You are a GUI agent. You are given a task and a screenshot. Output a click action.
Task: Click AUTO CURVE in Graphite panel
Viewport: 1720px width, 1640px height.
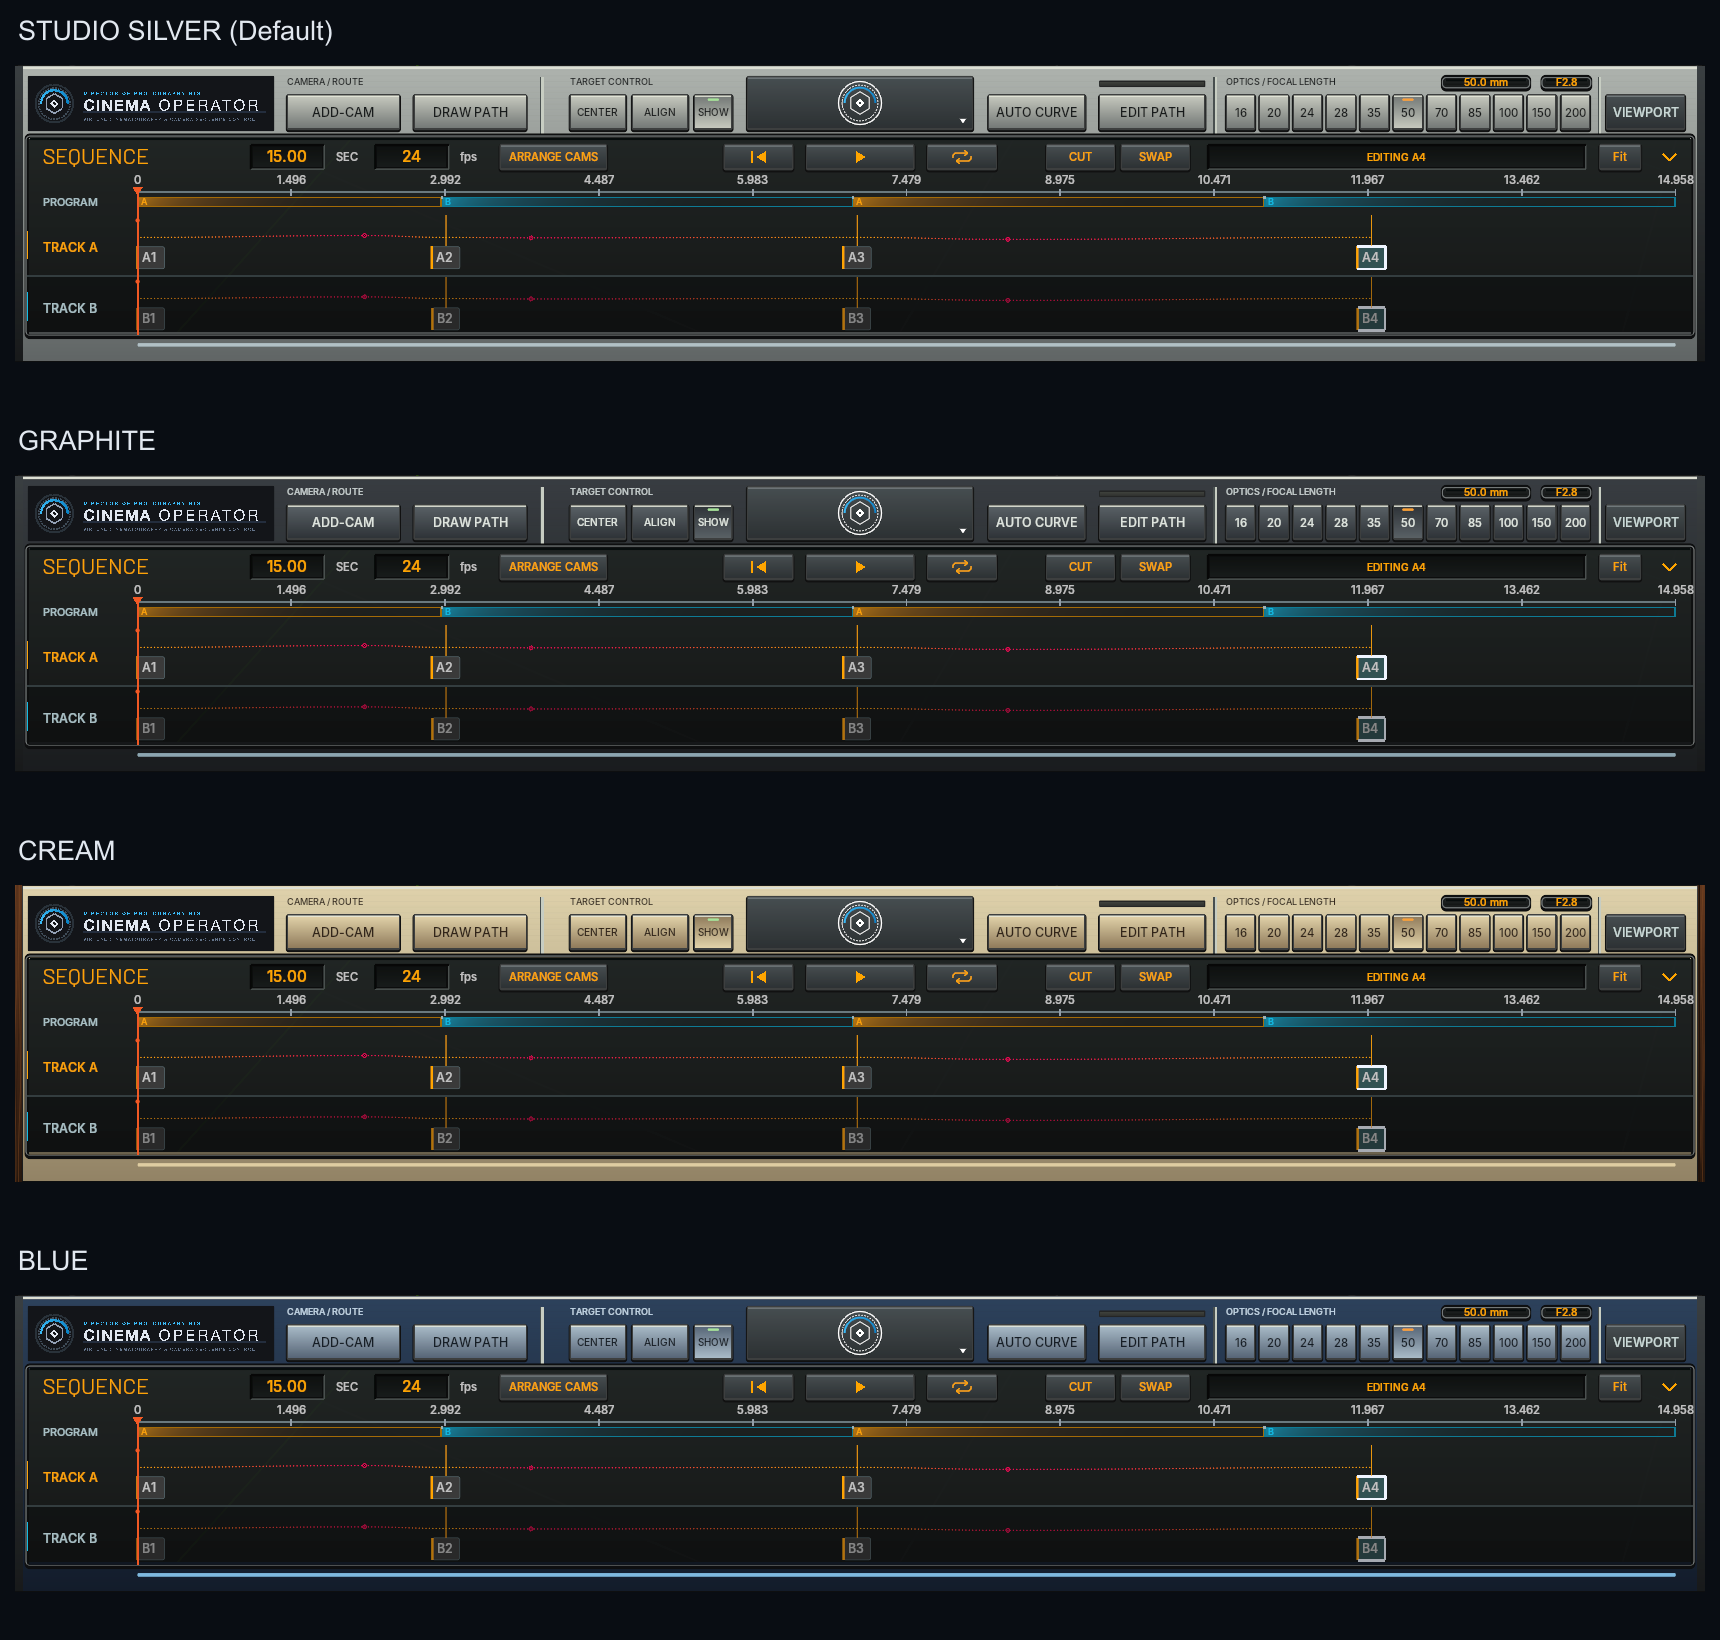click(x=1037, y=522)
